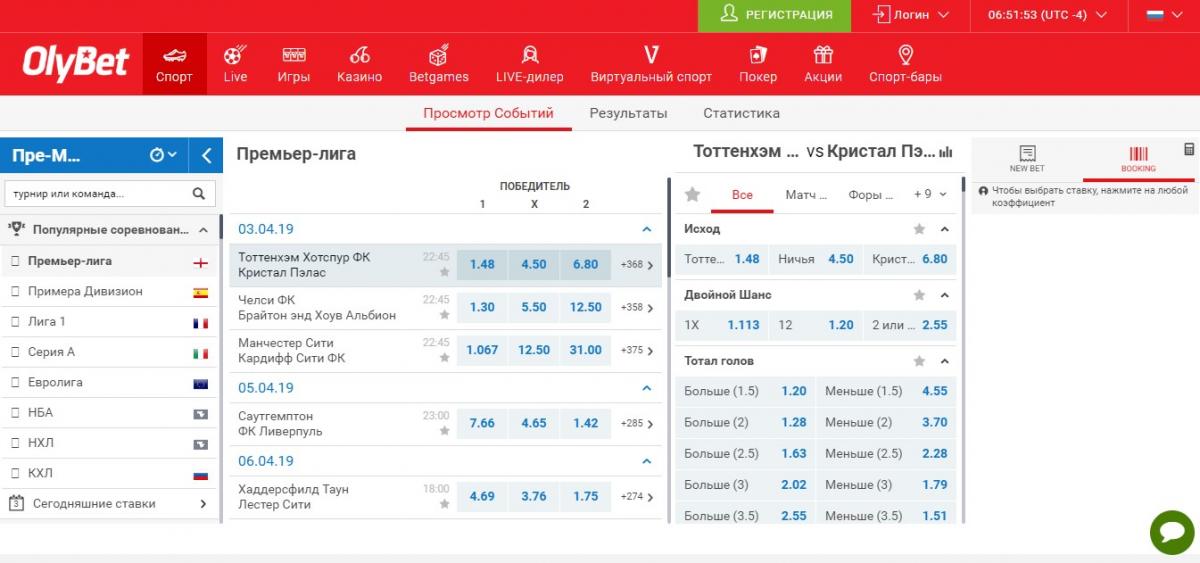Open the Игры slot machine icon
This screenshot has height=563, width=1200.
point(294,55)
